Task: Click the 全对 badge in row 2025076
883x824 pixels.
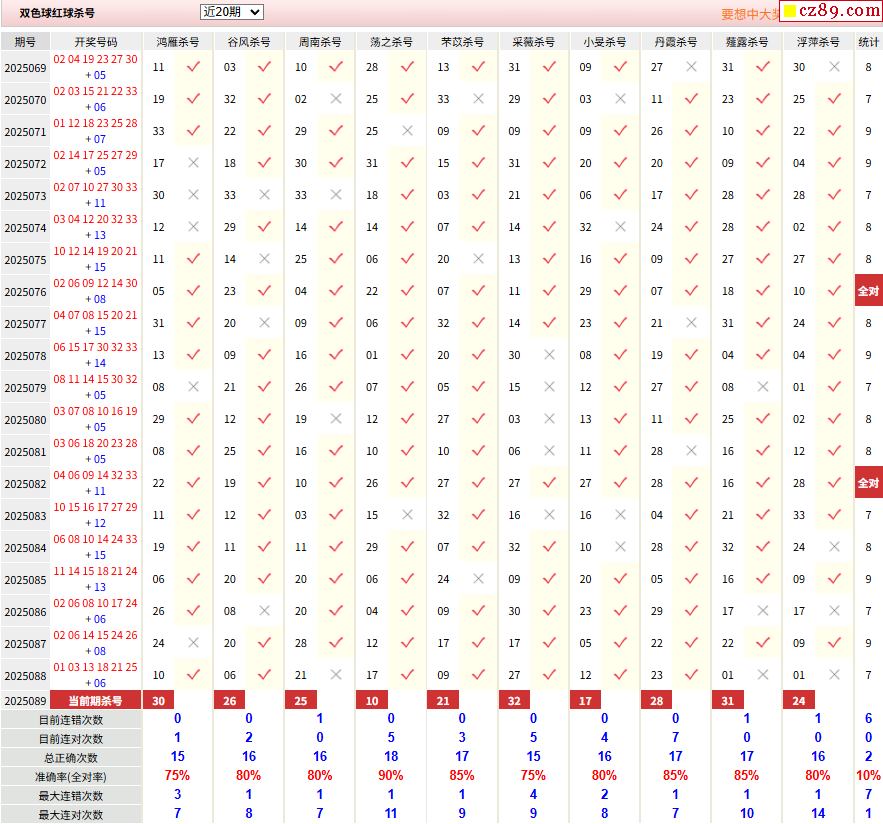Action: (x=868, y=291)
